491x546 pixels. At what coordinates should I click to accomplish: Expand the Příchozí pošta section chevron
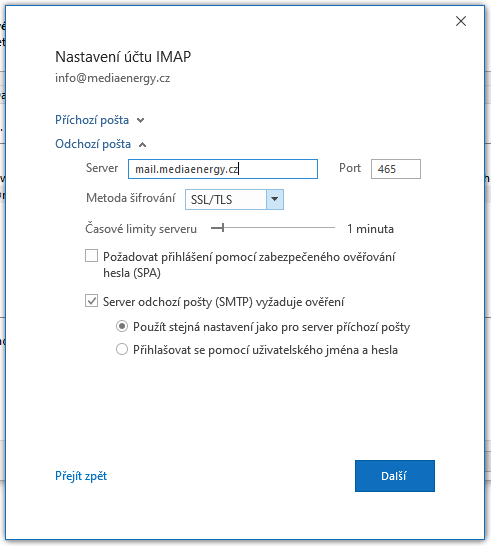pyautogui.click(x=140, y=120)
